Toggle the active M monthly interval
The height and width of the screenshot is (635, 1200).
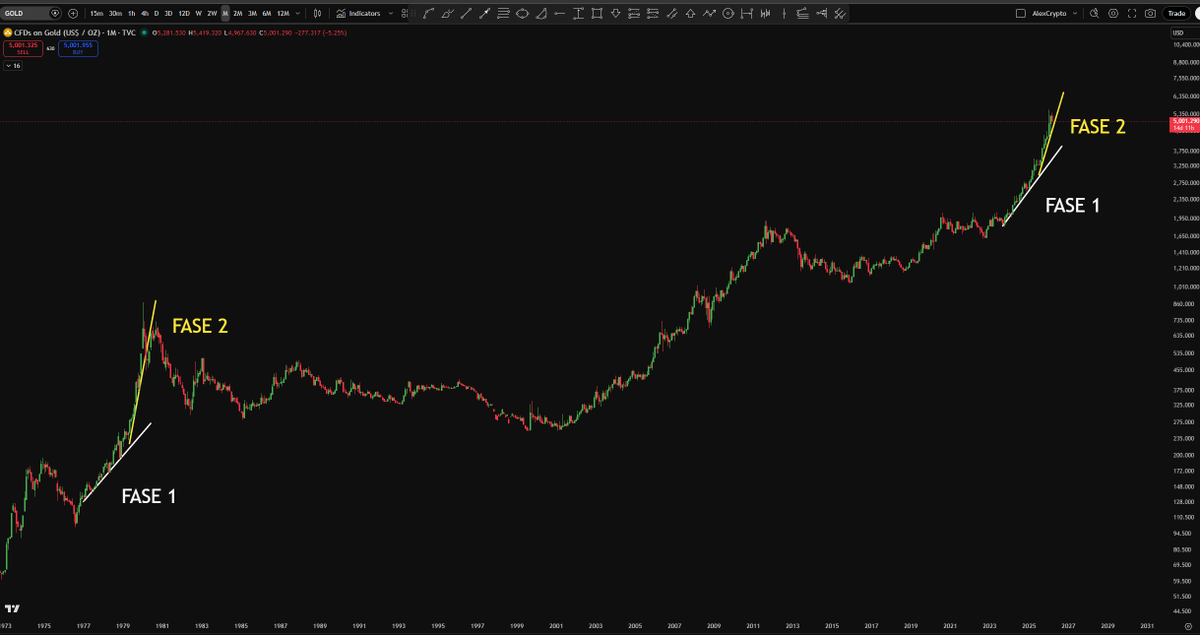click(225, 14)
